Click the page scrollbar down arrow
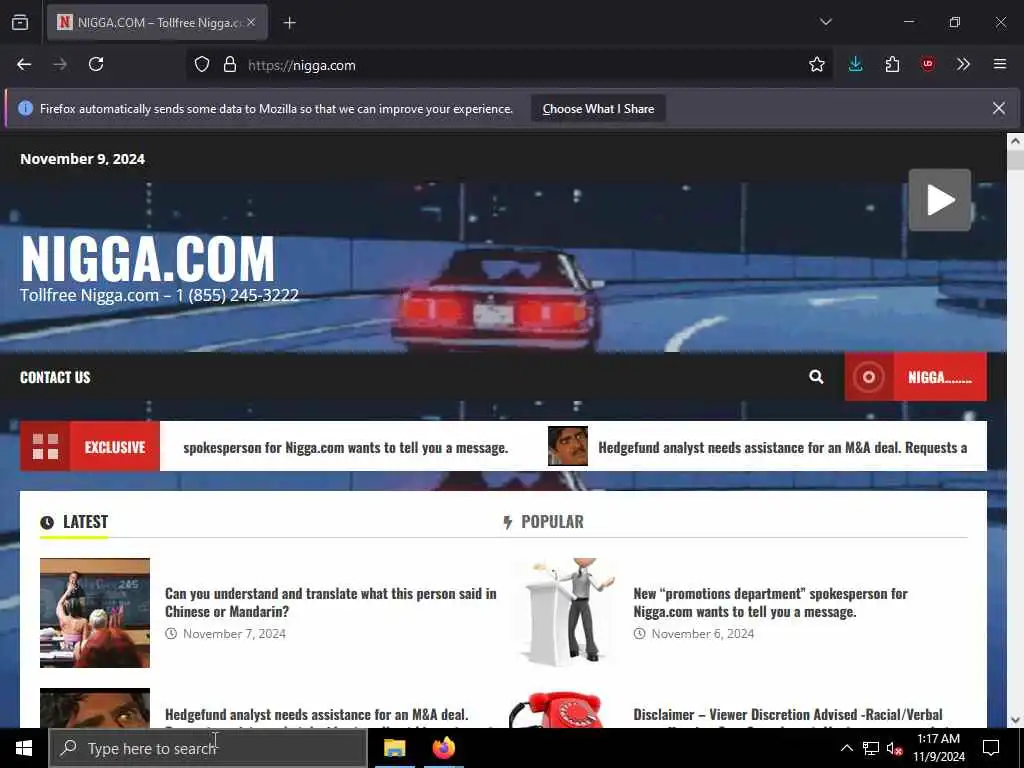Image resolution: width=1024 pixels, height=768 pixels. click(1015, 719)
